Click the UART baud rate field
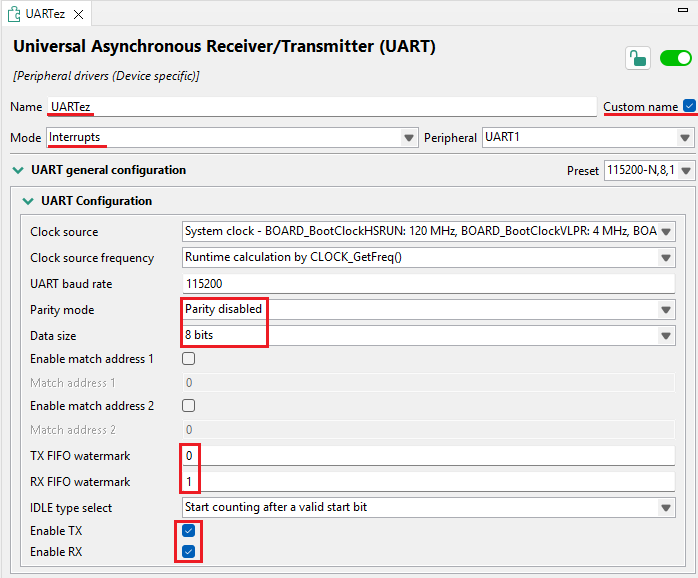 (x=428, y=284)
